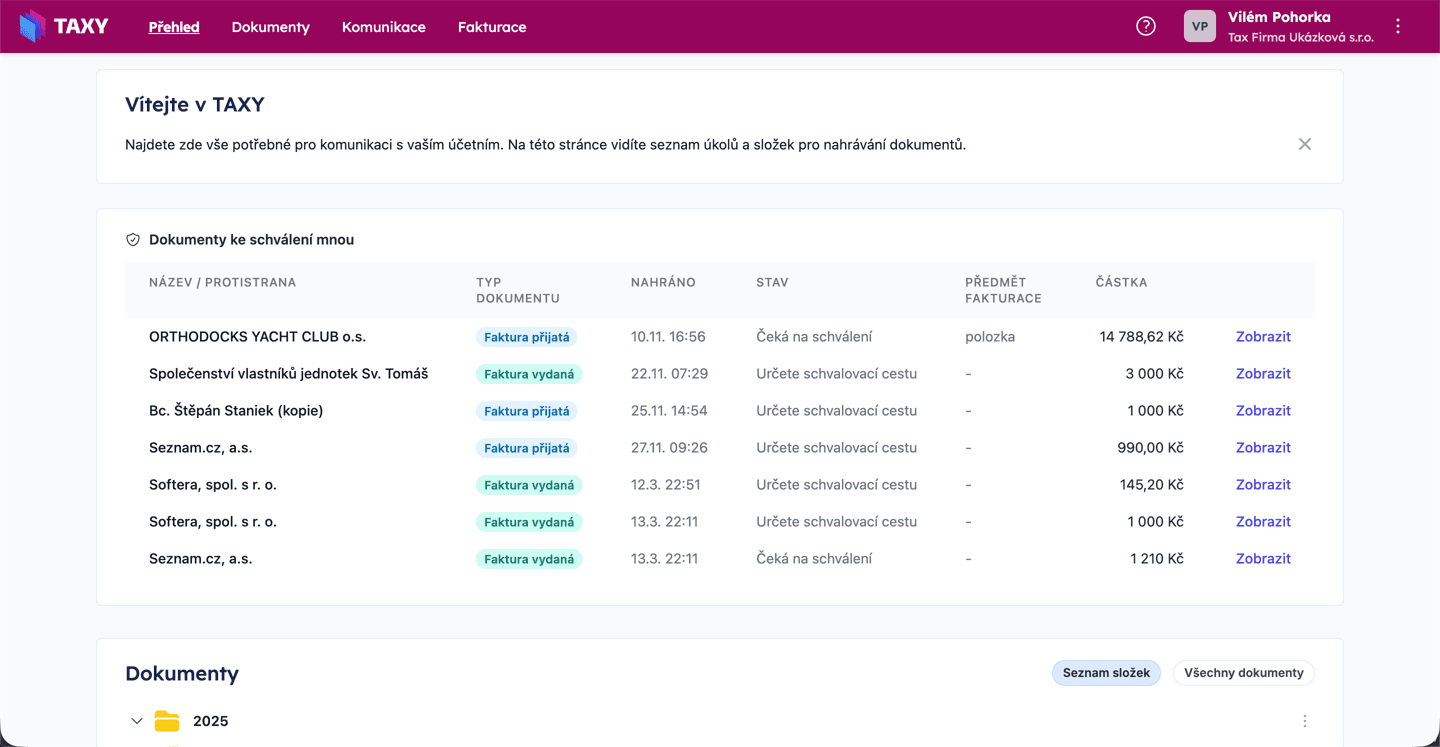Collapse the 2025 folder chevron

click(x=137, y=721)
